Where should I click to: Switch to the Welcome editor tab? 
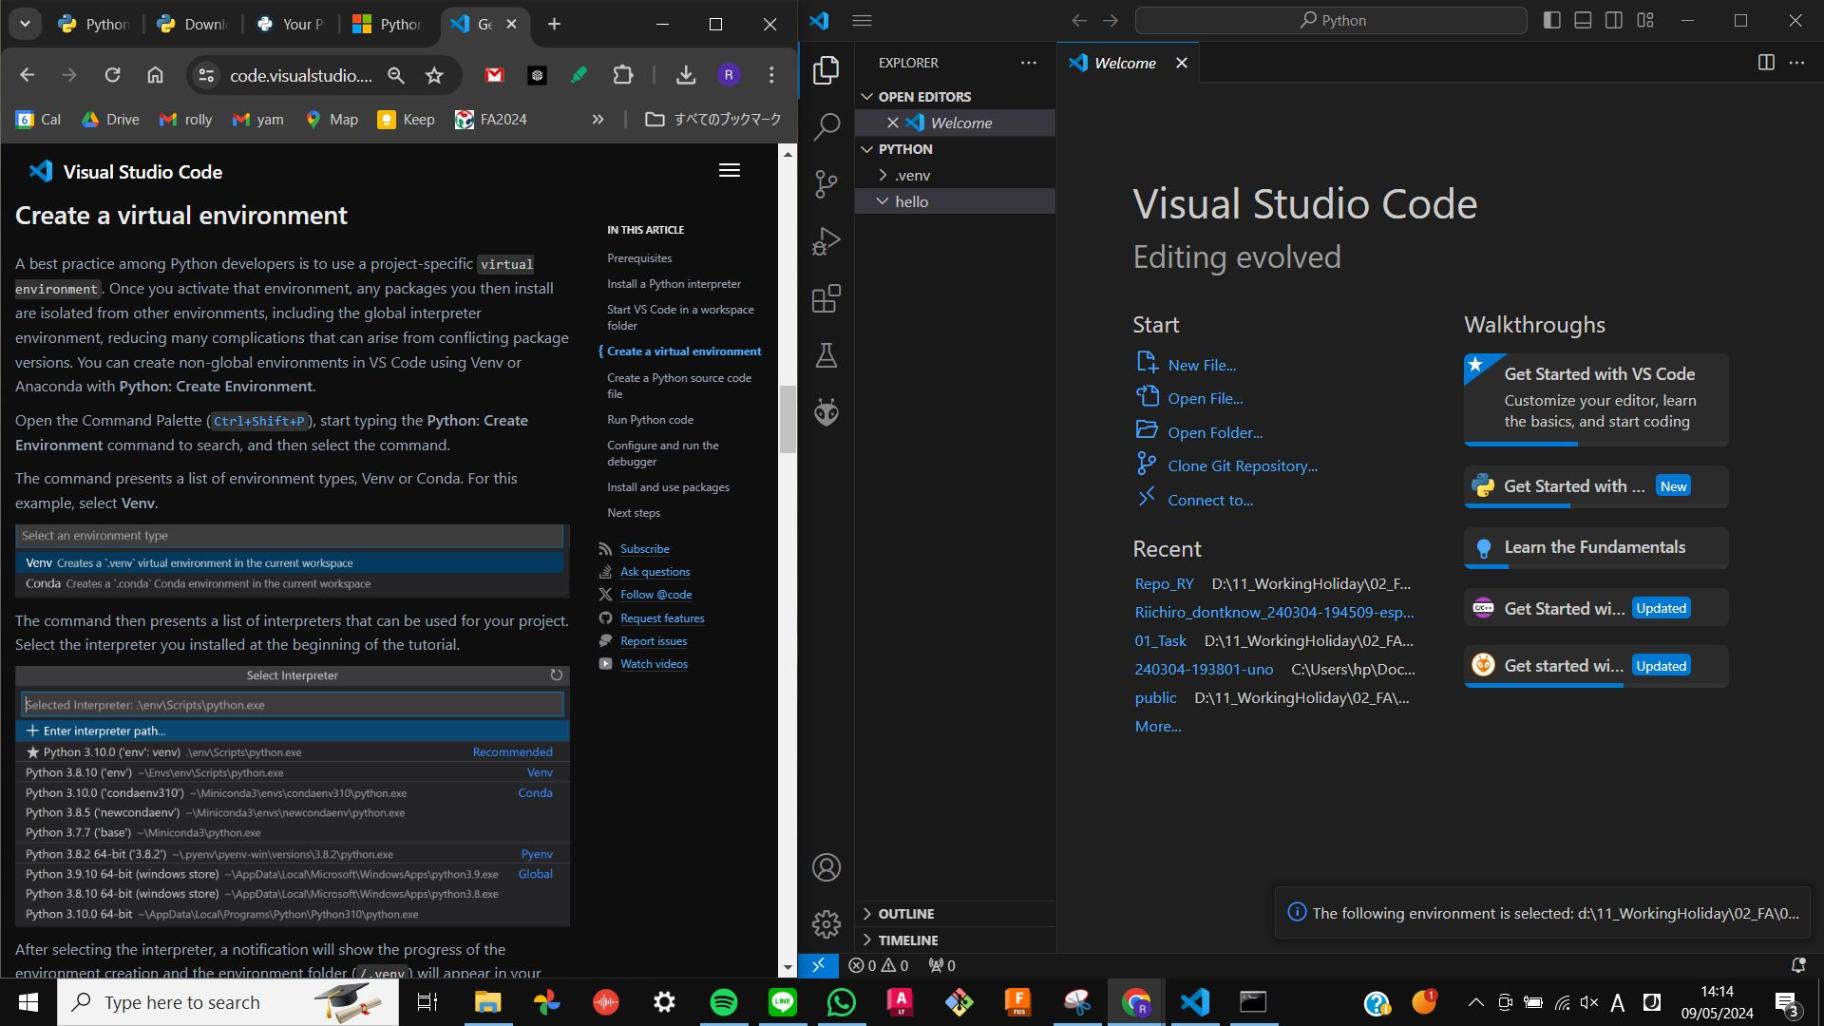point(1125,62)
